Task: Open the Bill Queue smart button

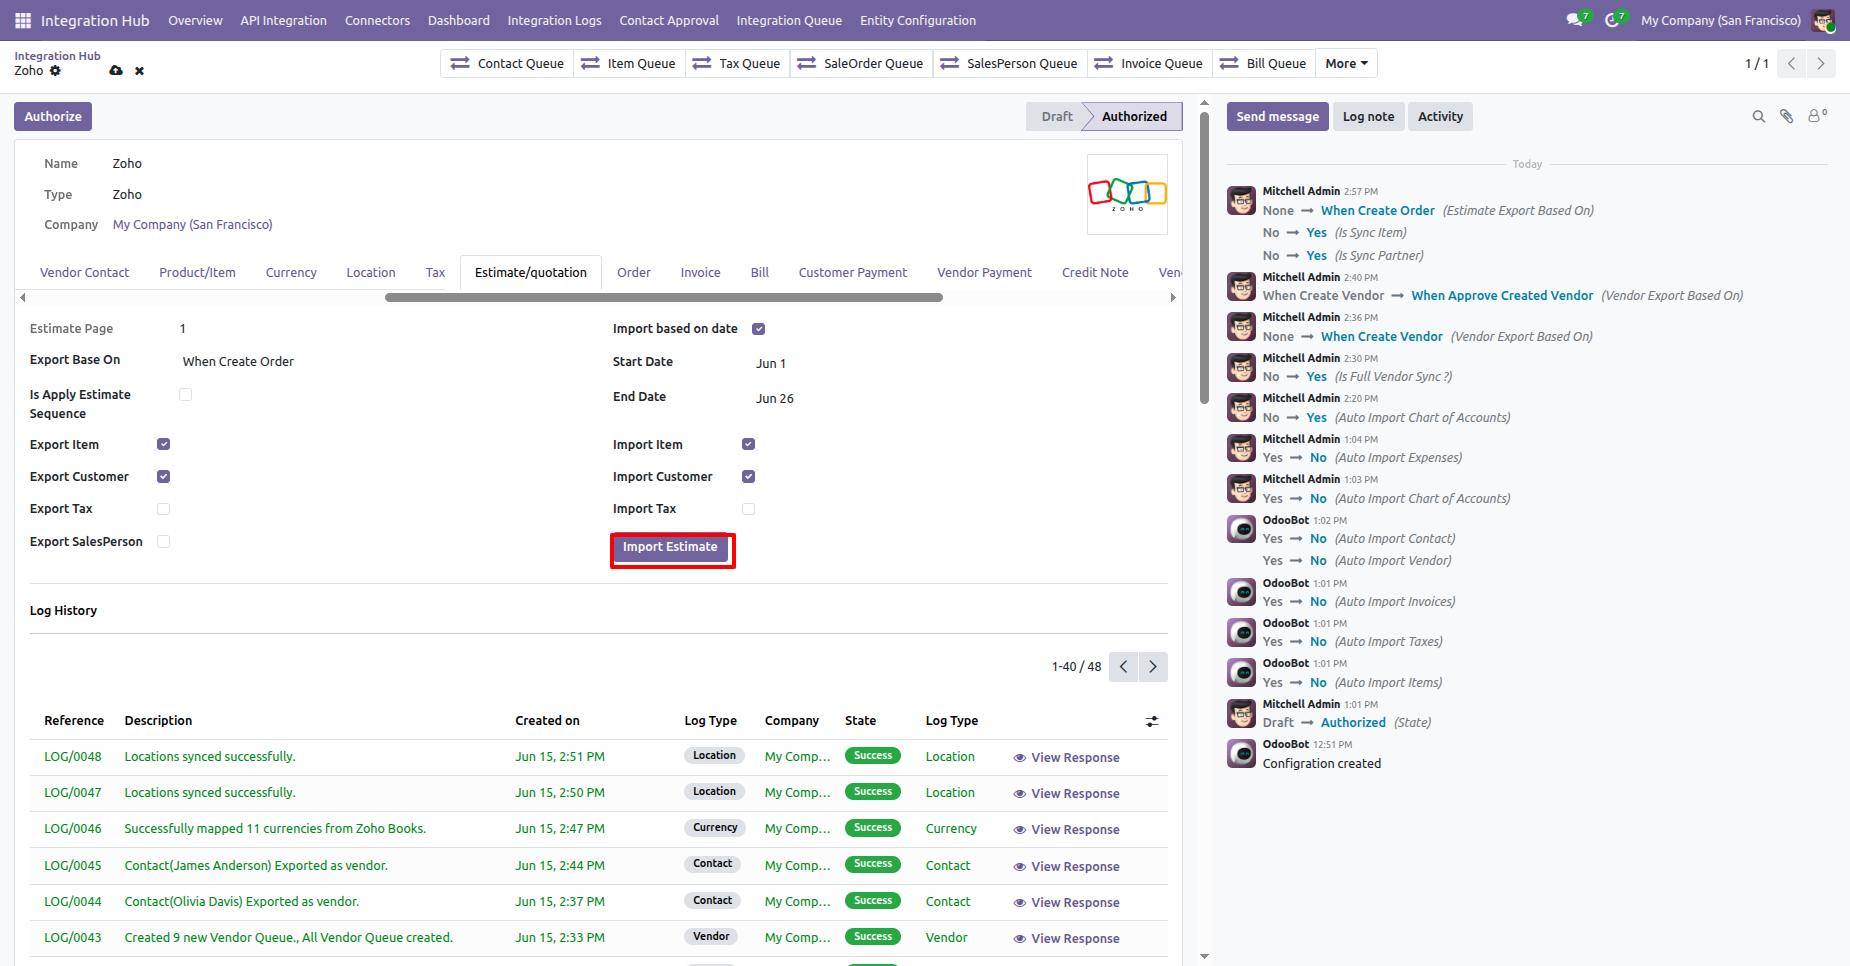Action: tap(1263, 64)
